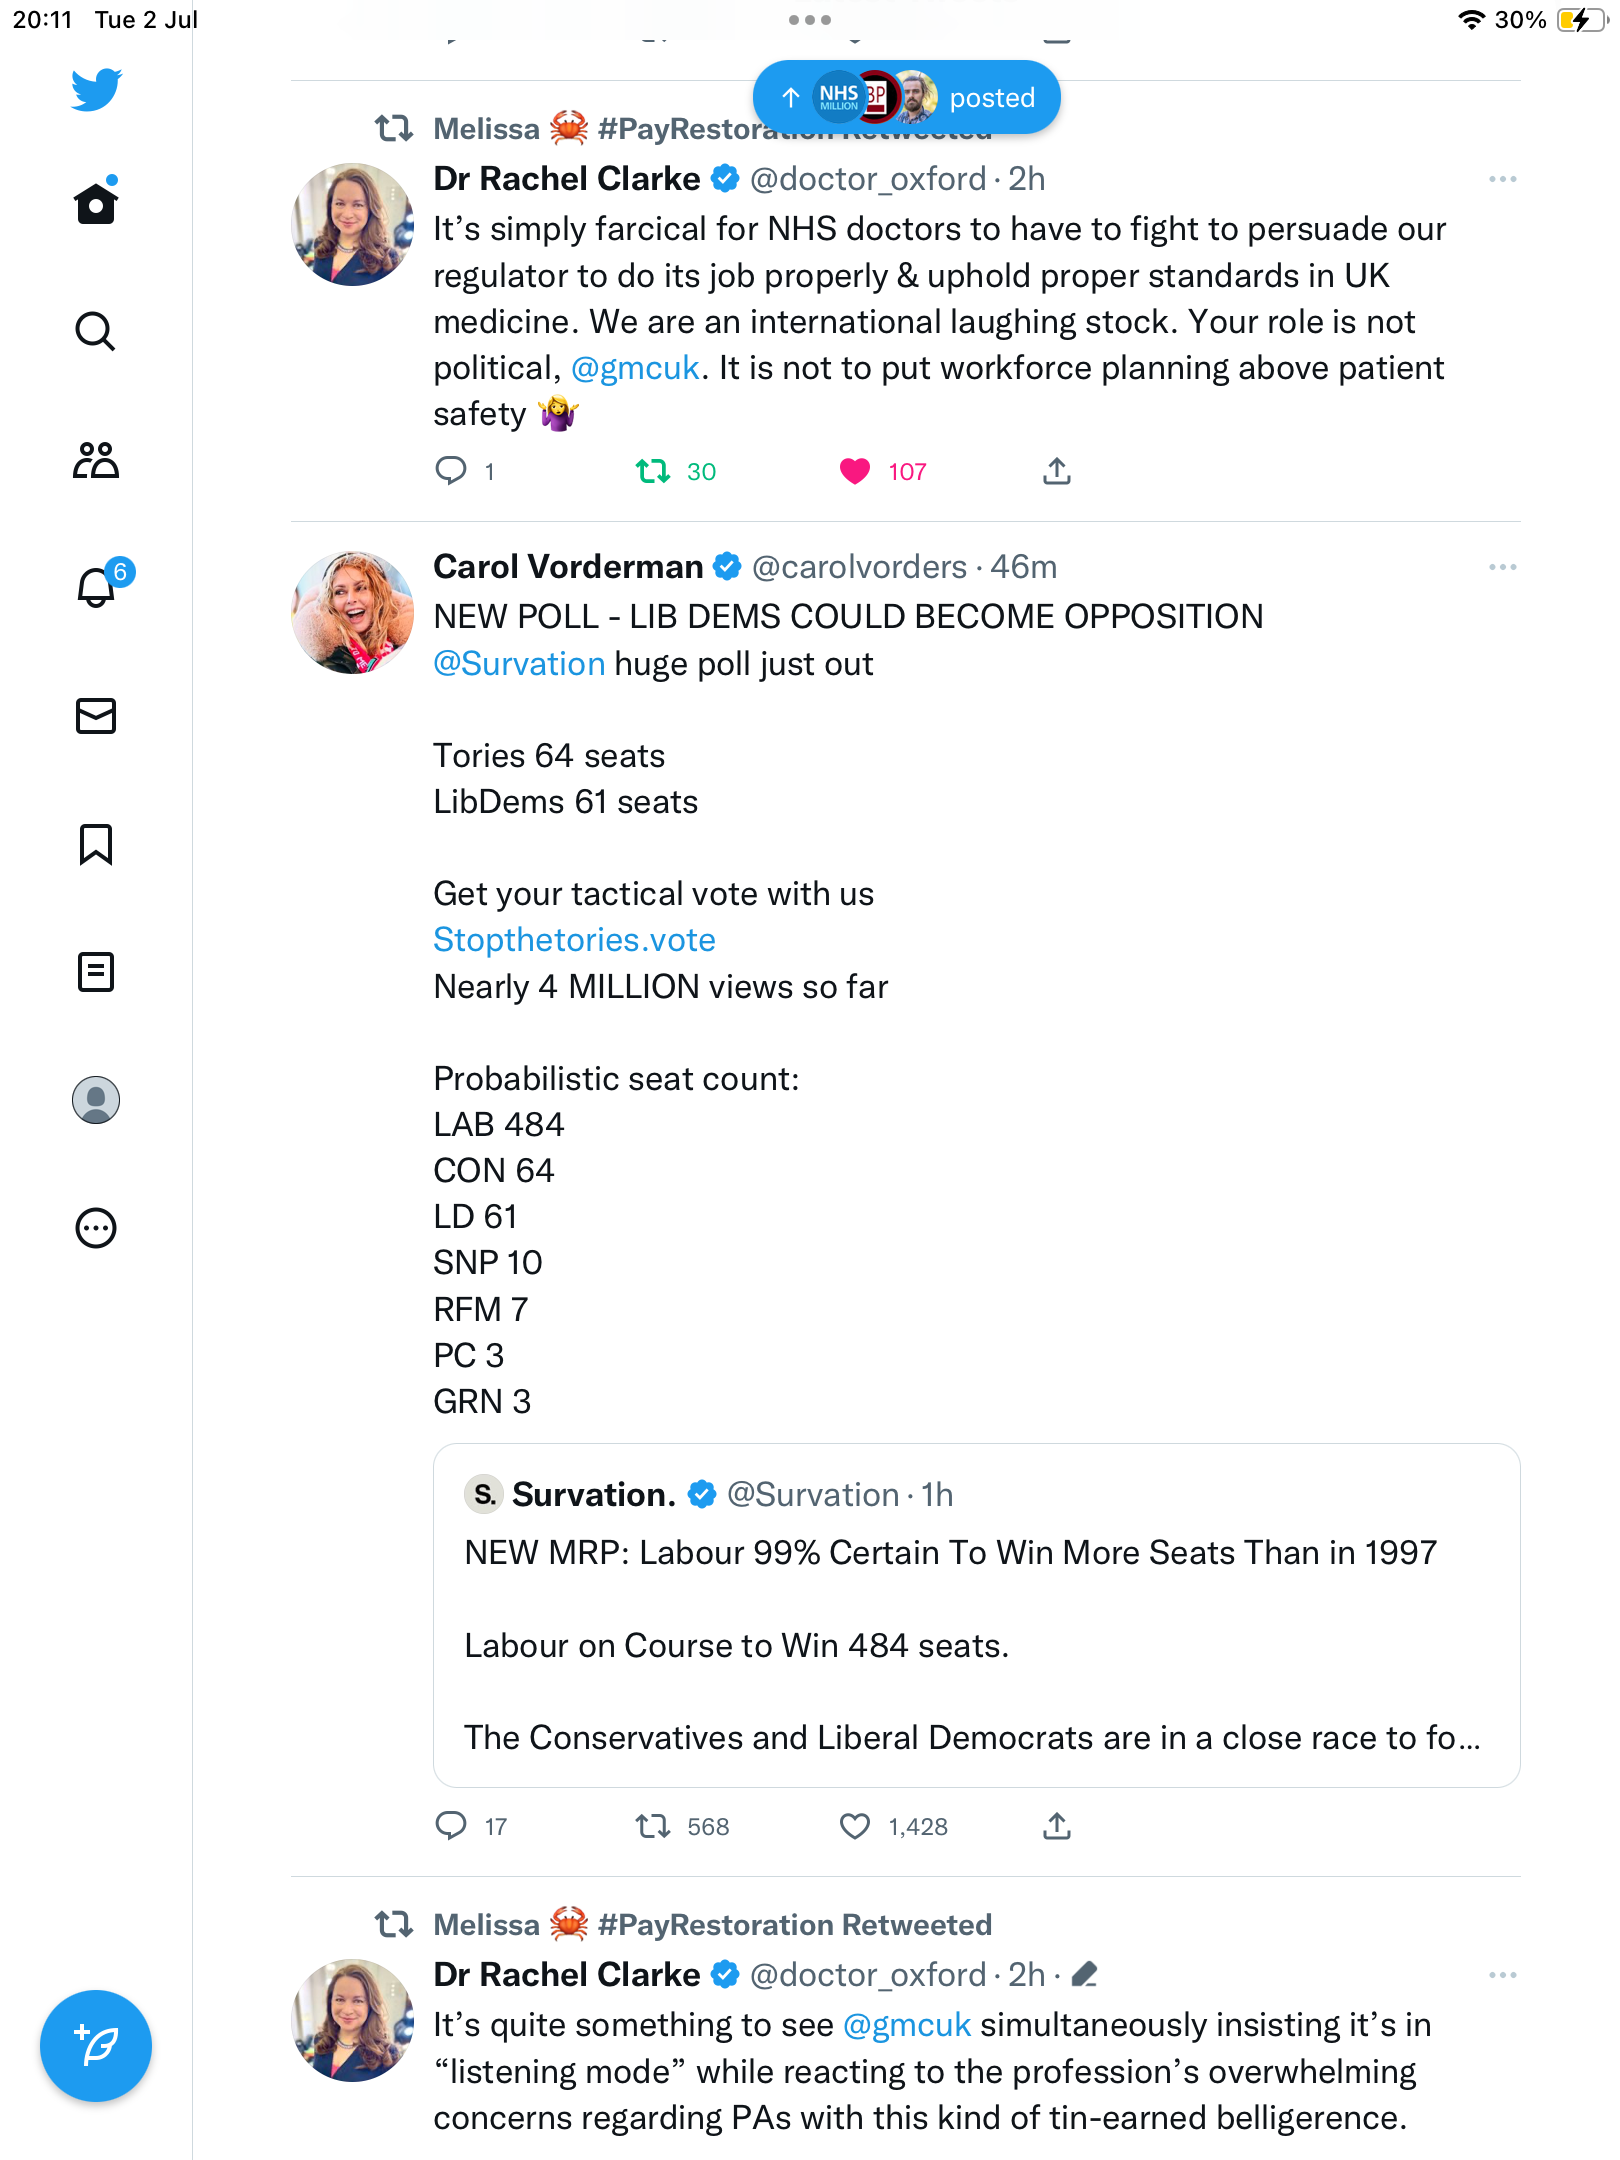Open Search in the sidebar
The height and width of the screenshot is (2160, 1620).
point(96,331)
